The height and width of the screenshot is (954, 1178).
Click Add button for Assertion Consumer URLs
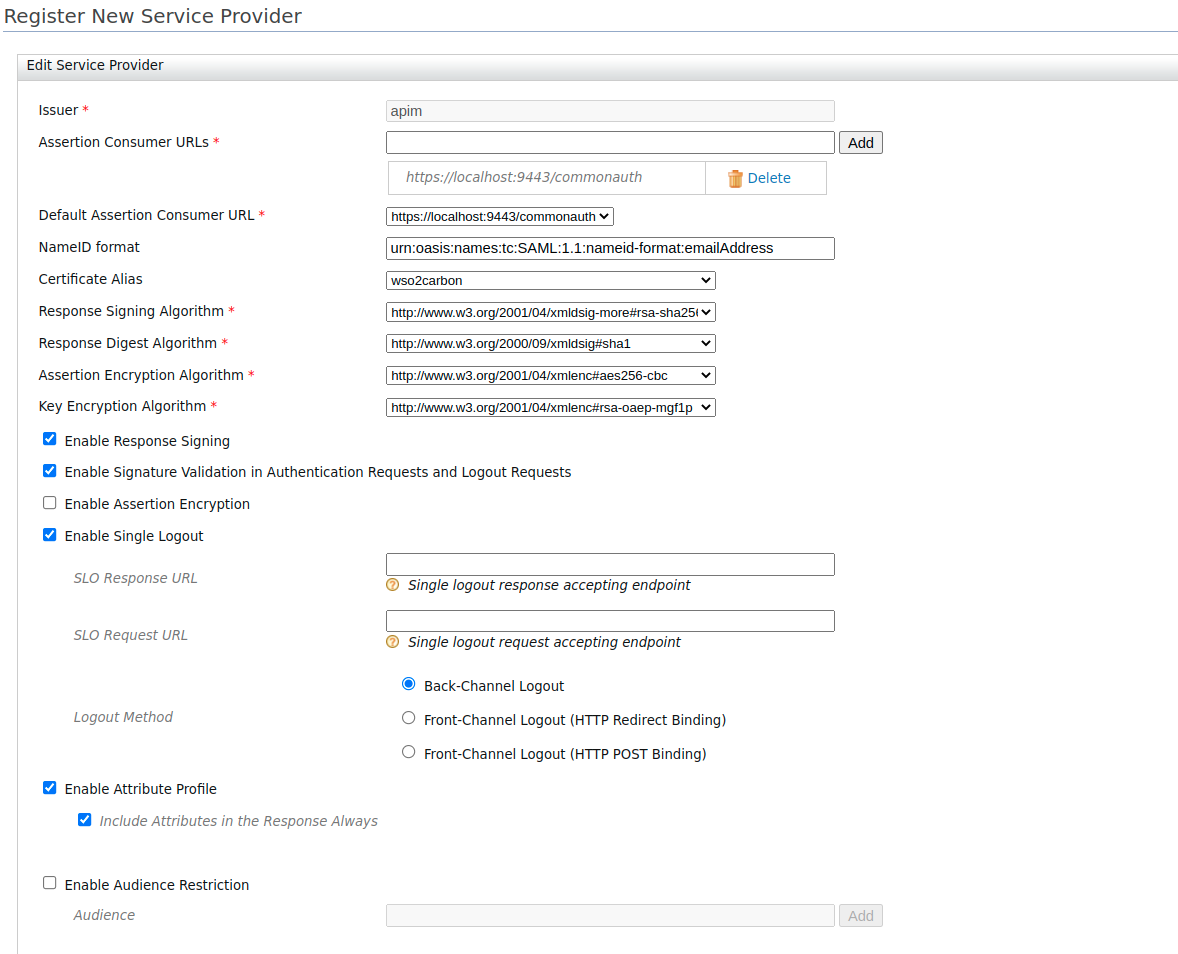(860, 143)
